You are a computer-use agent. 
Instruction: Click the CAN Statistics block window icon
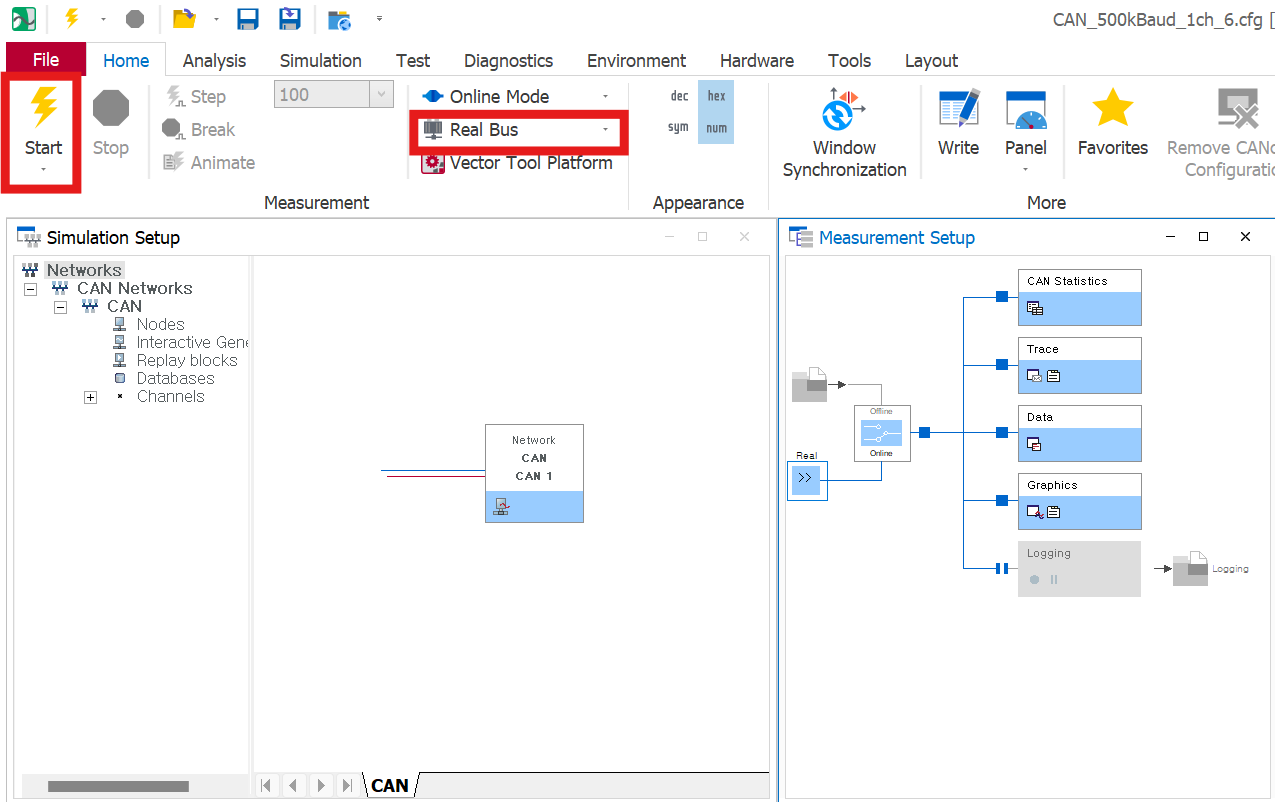point(1035,309)
